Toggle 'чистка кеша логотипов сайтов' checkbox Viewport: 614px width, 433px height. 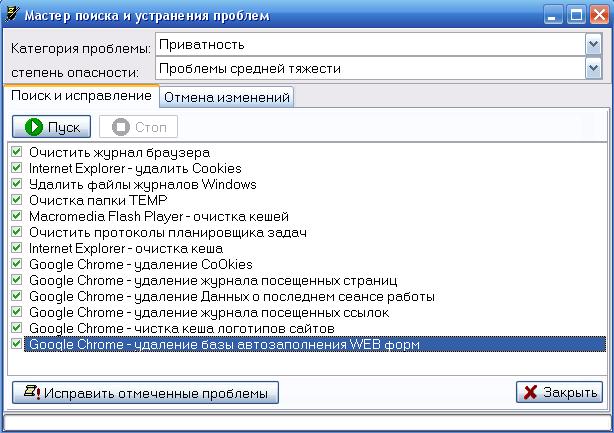(x=16, y=328)
